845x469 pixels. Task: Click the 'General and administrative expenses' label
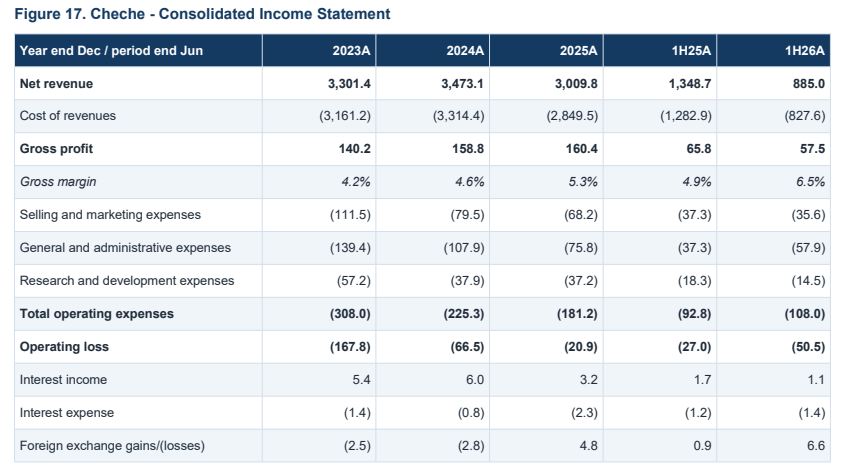(126, 247)
